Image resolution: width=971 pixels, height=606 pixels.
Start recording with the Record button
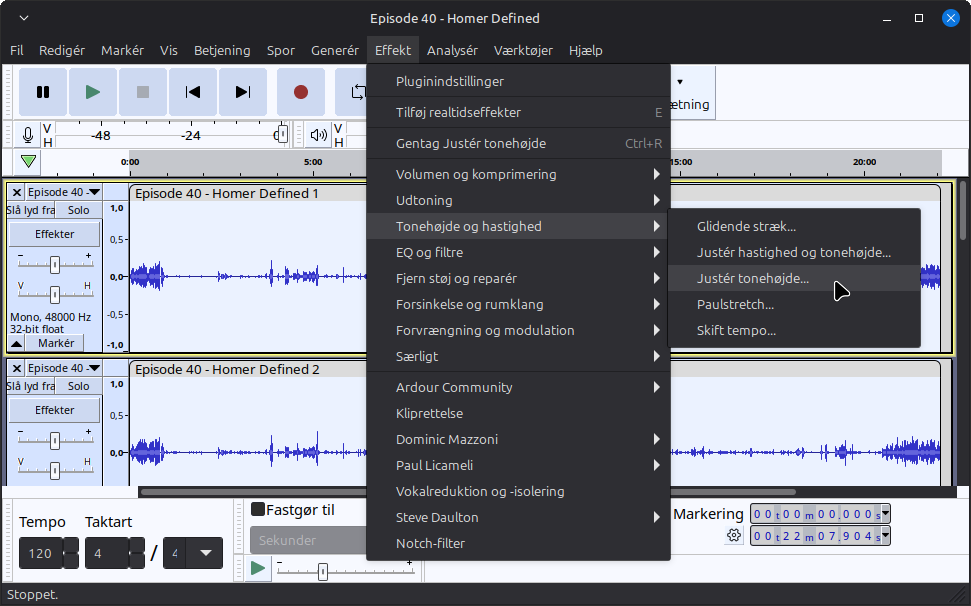click(301, 92)
